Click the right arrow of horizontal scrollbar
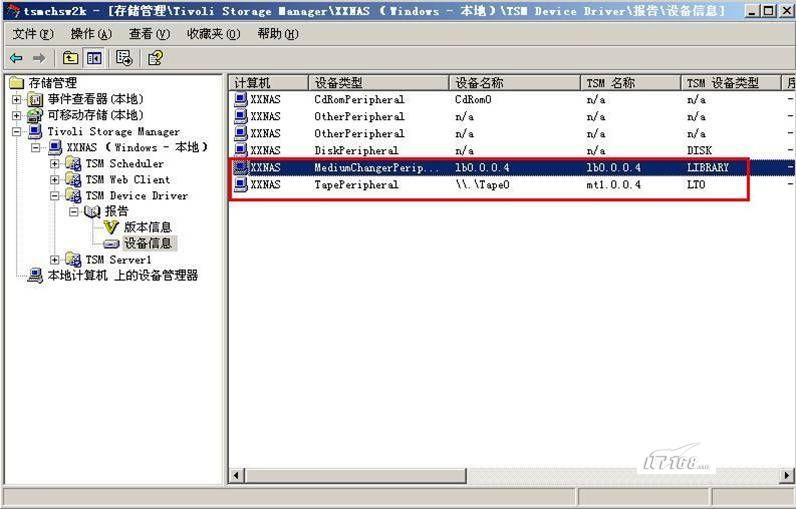 pyautogui.click(x=787, y=476)
